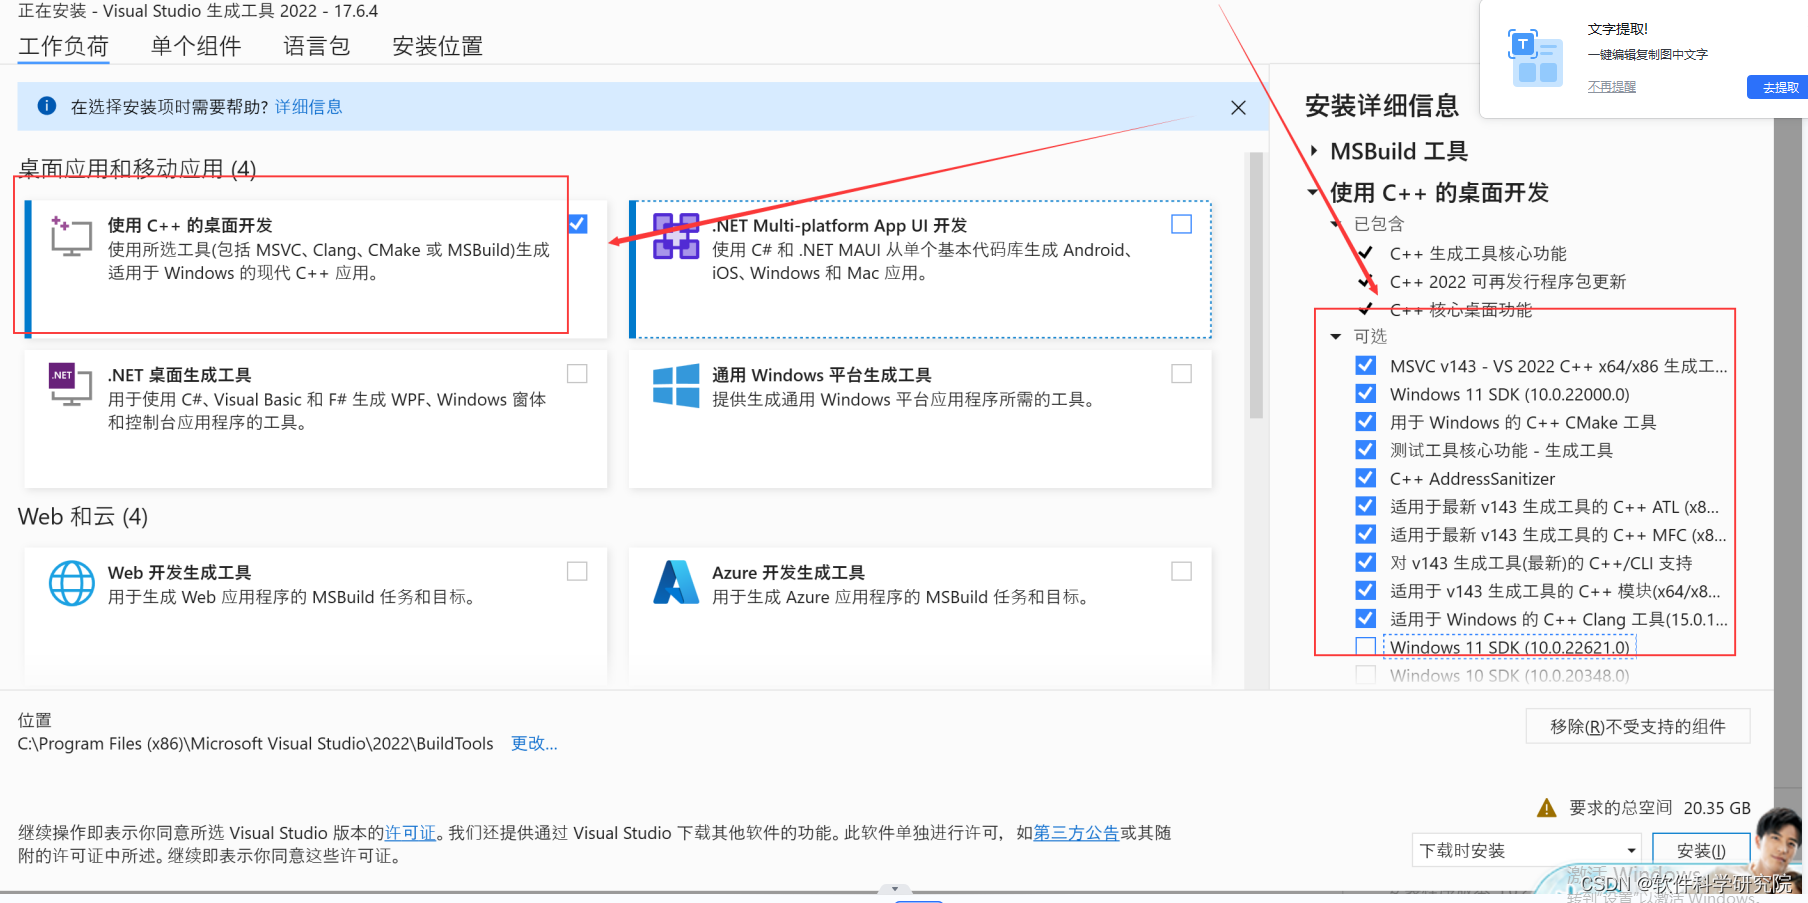Switch to the 语言包 tab

click(x=317, y=46)
